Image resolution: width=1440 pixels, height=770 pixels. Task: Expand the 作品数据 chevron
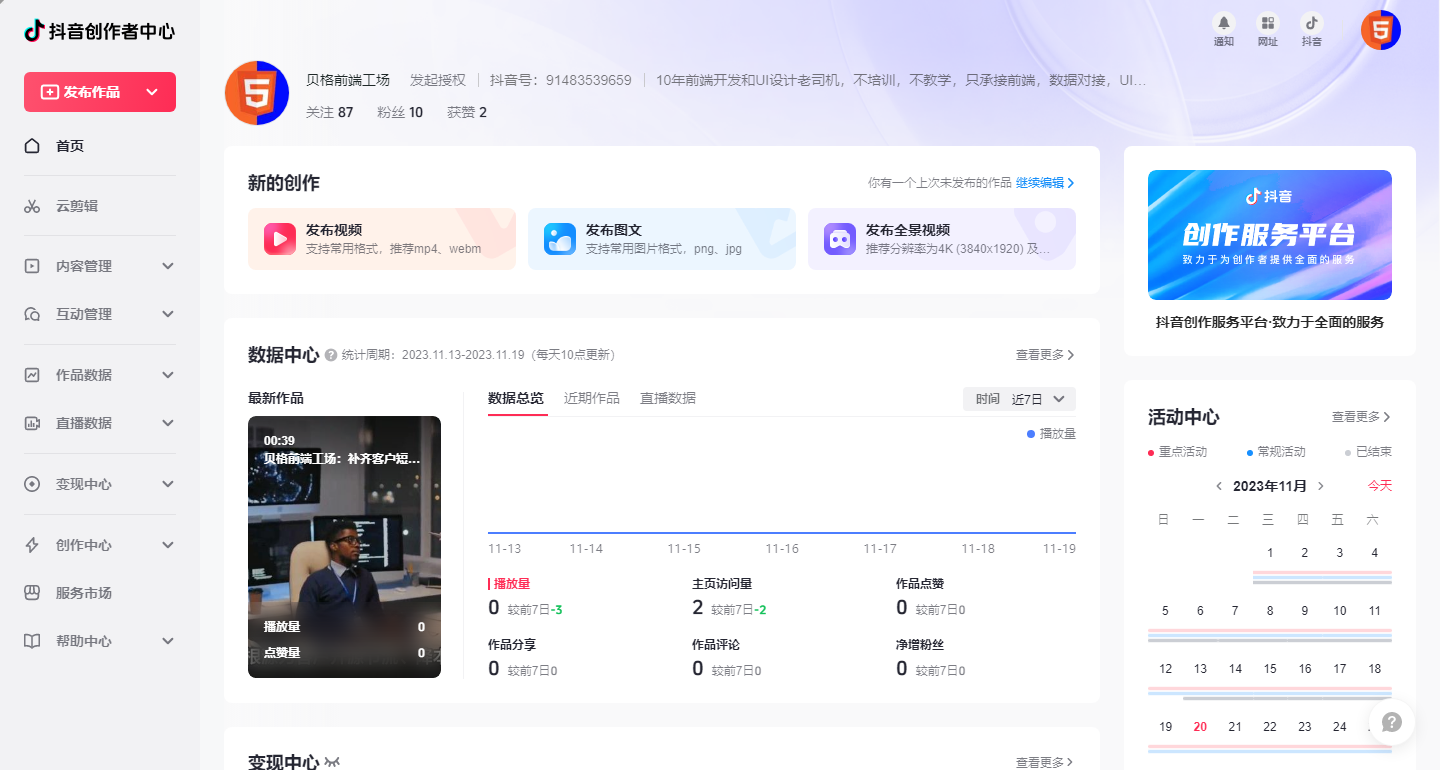pos(168,375)
